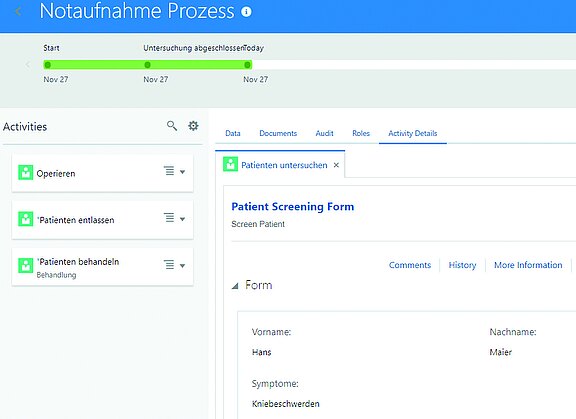Open the list menu icon for Operieren
The width and height of the screenshot is (576, 419).
pyautogui.click(x=169, y=171)
